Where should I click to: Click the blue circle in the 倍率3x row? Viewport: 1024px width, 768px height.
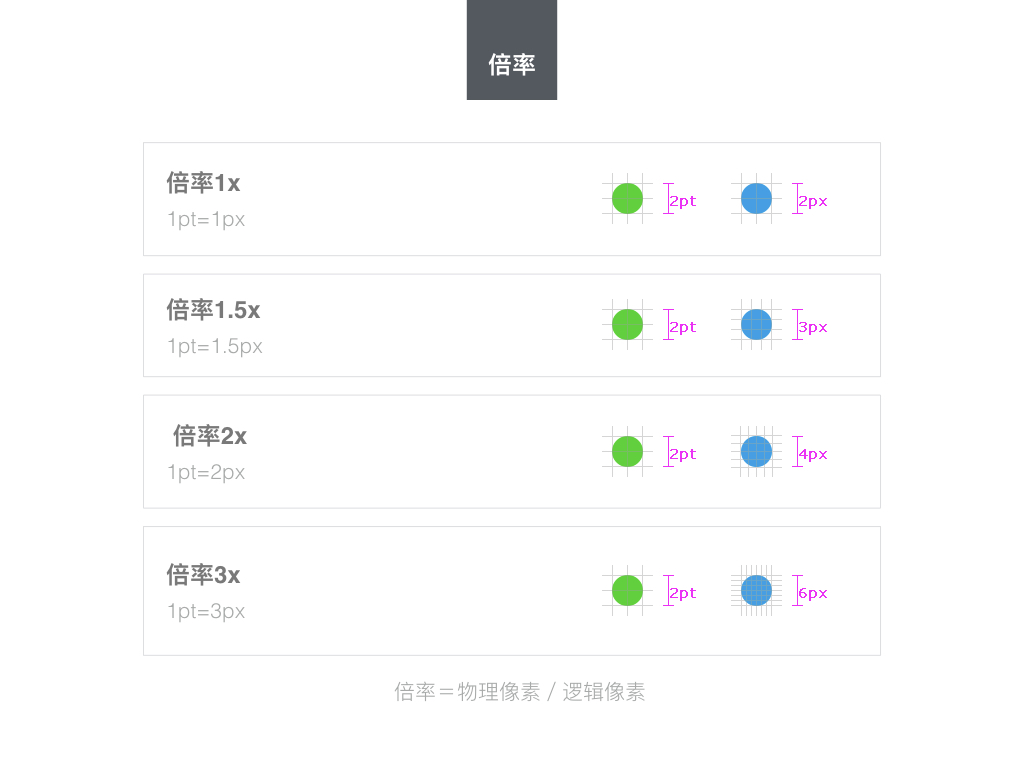coord(756,591)
